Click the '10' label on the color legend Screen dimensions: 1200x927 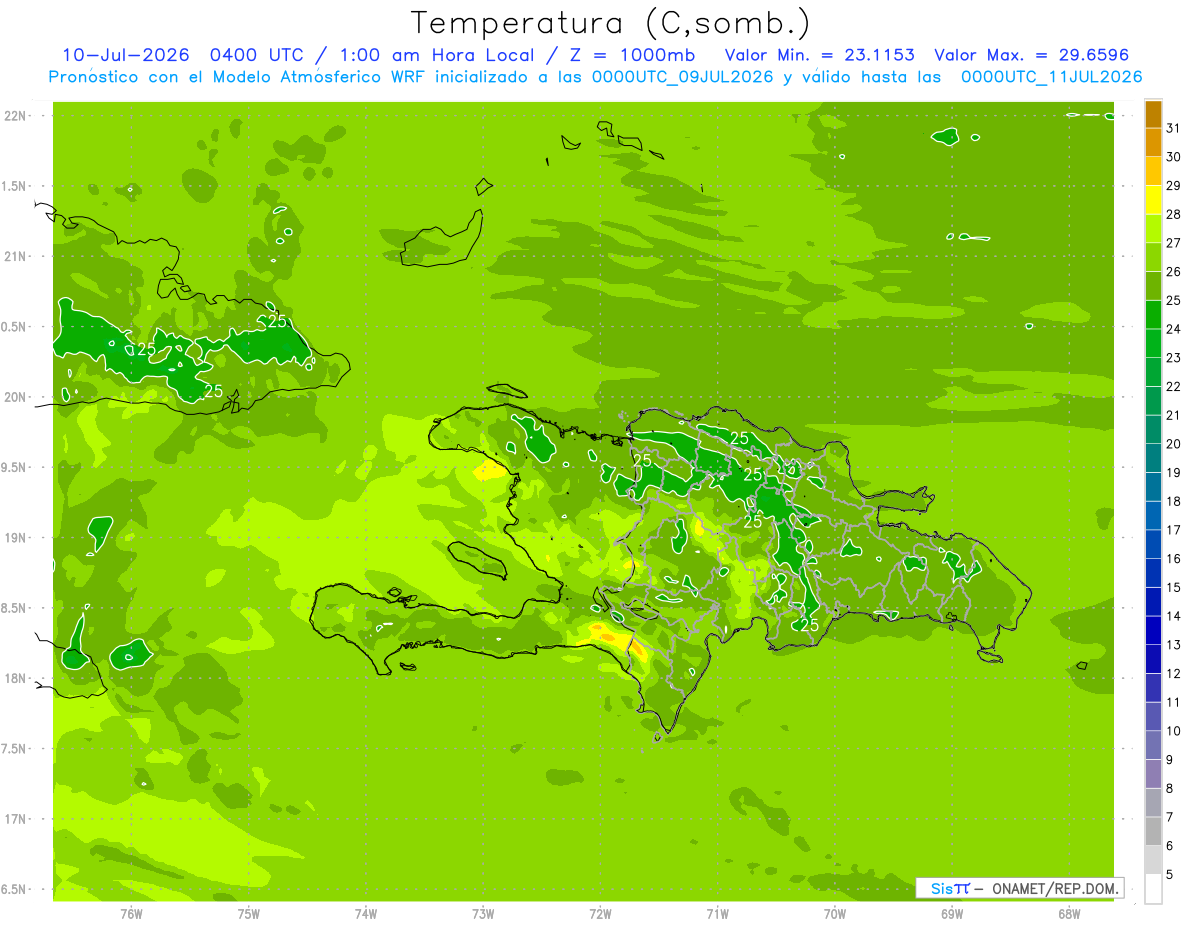(x=1173, y=731)
